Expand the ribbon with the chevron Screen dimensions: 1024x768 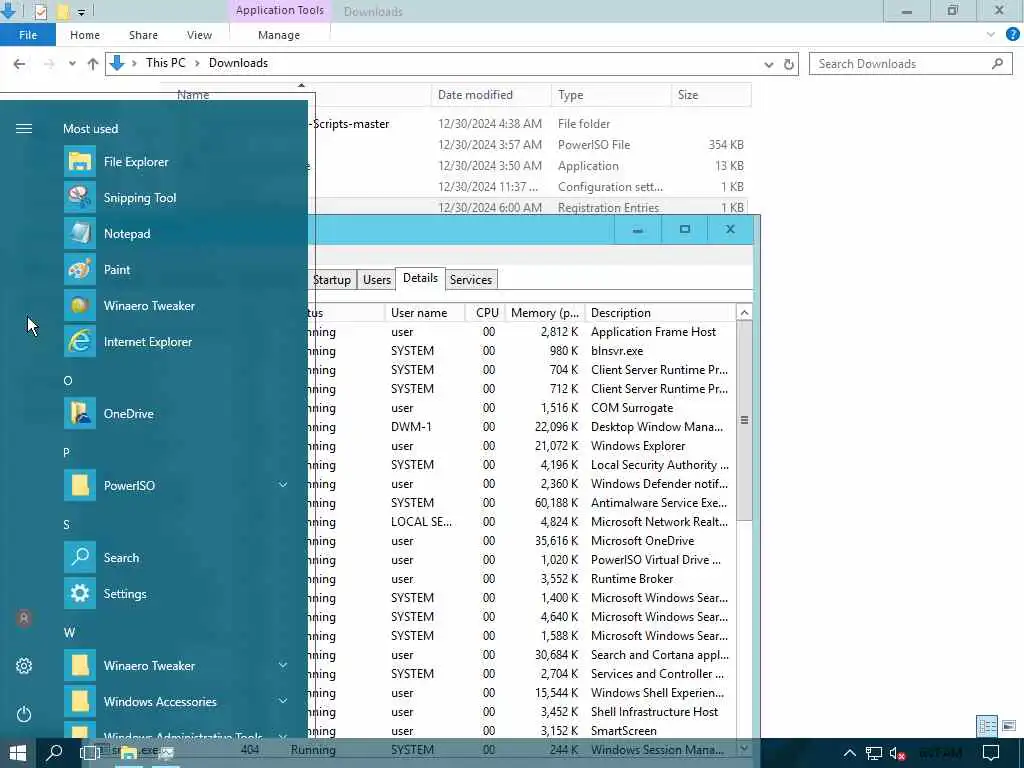tap(991, 35)
